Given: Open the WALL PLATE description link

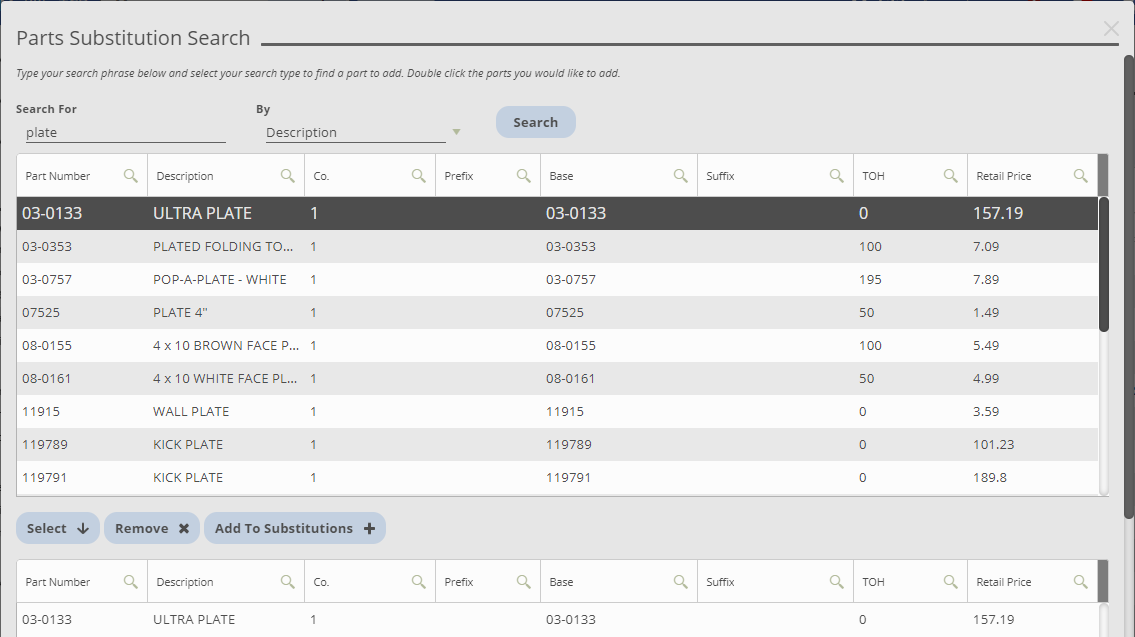Looking at the screenshot, I should pos(190,411).
